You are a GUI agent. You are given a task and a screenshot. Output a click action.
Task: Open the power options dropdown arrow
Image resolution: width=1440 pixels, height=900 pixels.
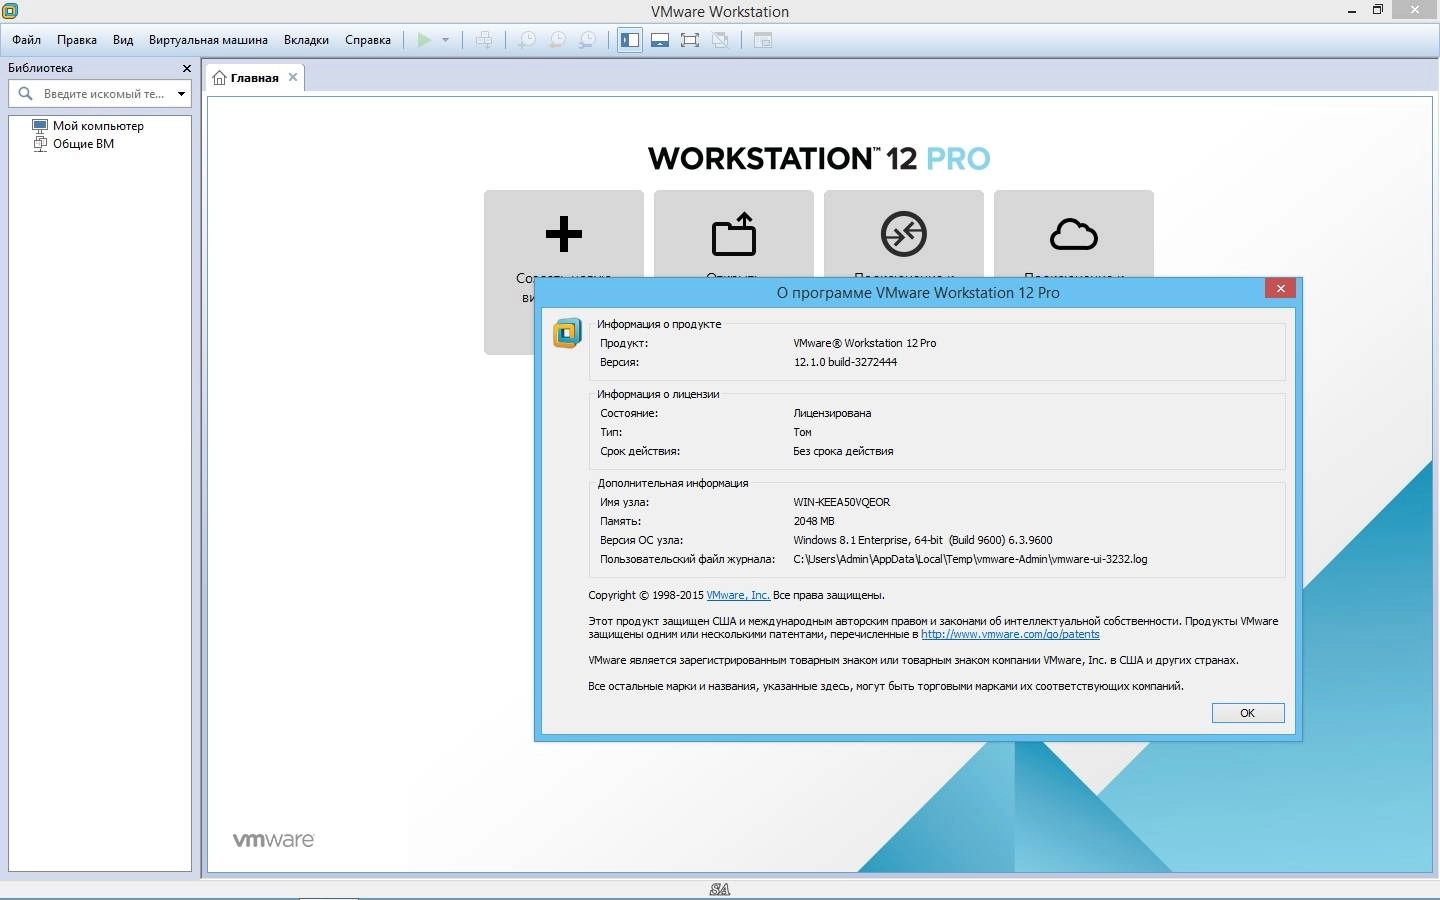445,40
